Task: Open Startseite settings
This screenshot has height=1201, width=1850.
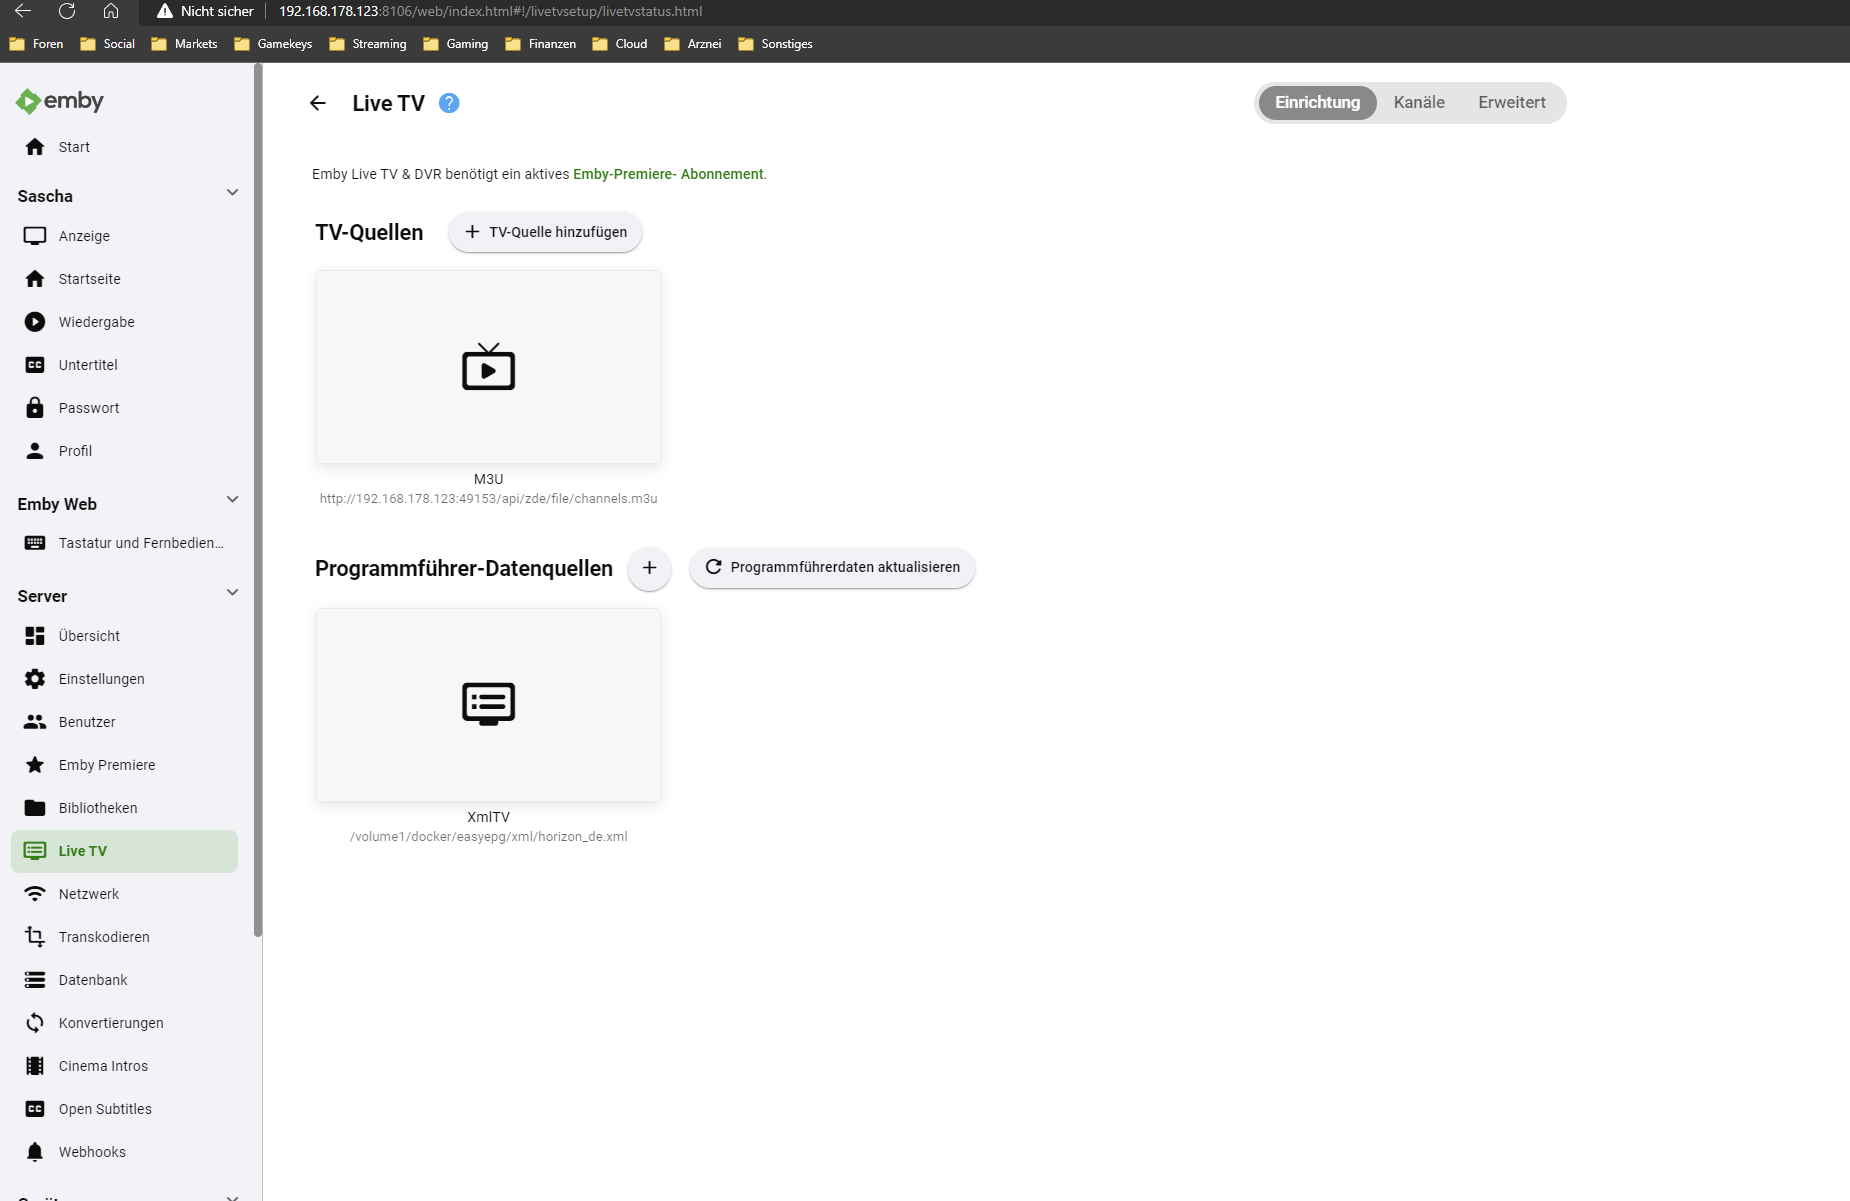Action: (124, 279)
